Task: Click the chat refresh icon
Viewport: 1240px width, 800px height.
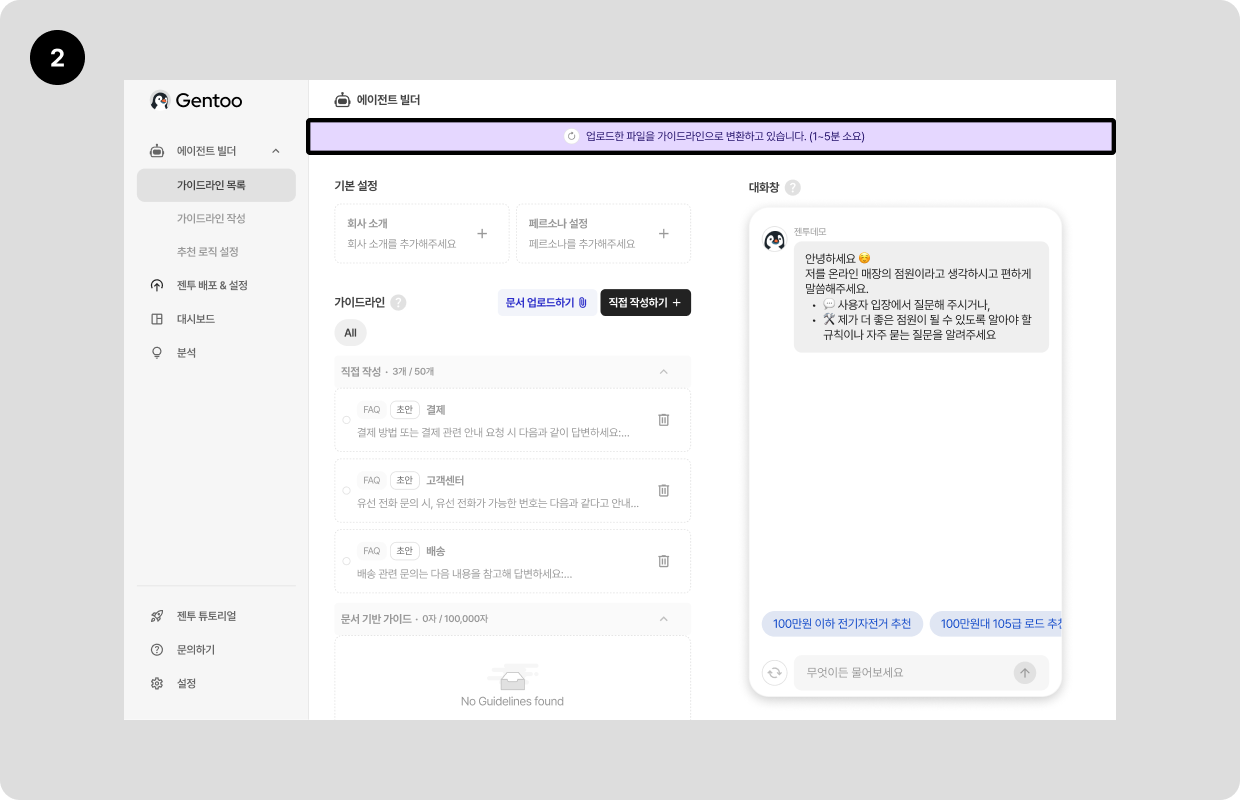Action: [x=774, y=673]
